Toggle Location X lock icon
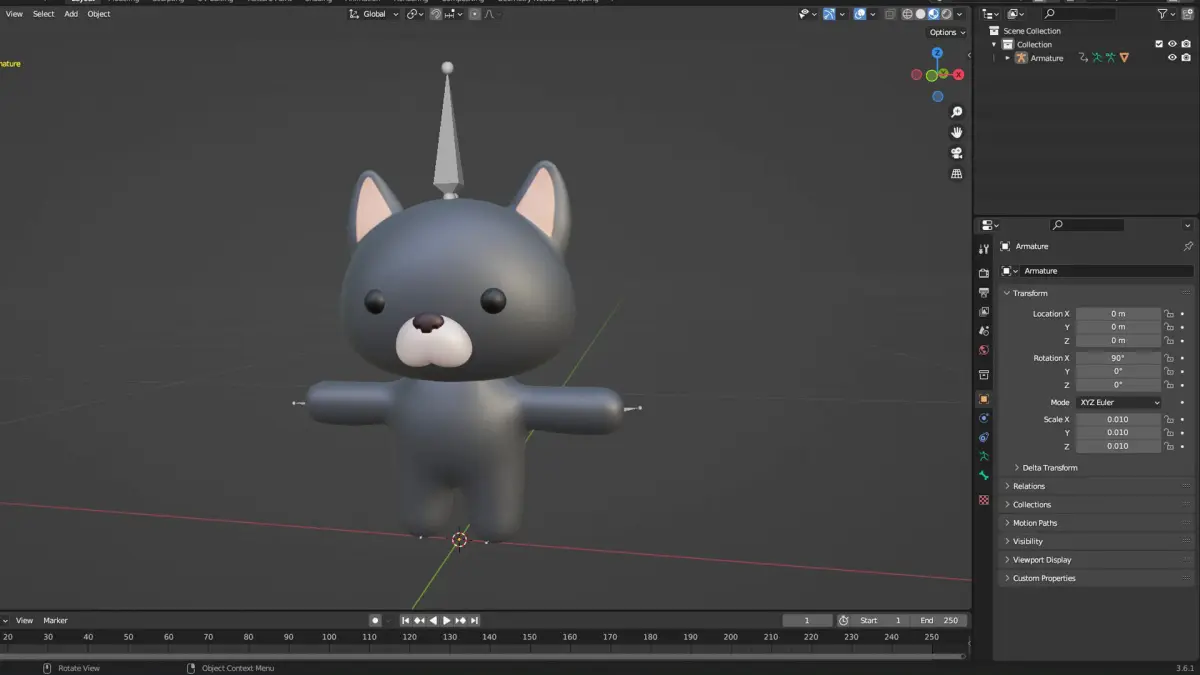Image resolution: width=1200 pixels, height=675 pixels. [x=1168, y=314]
